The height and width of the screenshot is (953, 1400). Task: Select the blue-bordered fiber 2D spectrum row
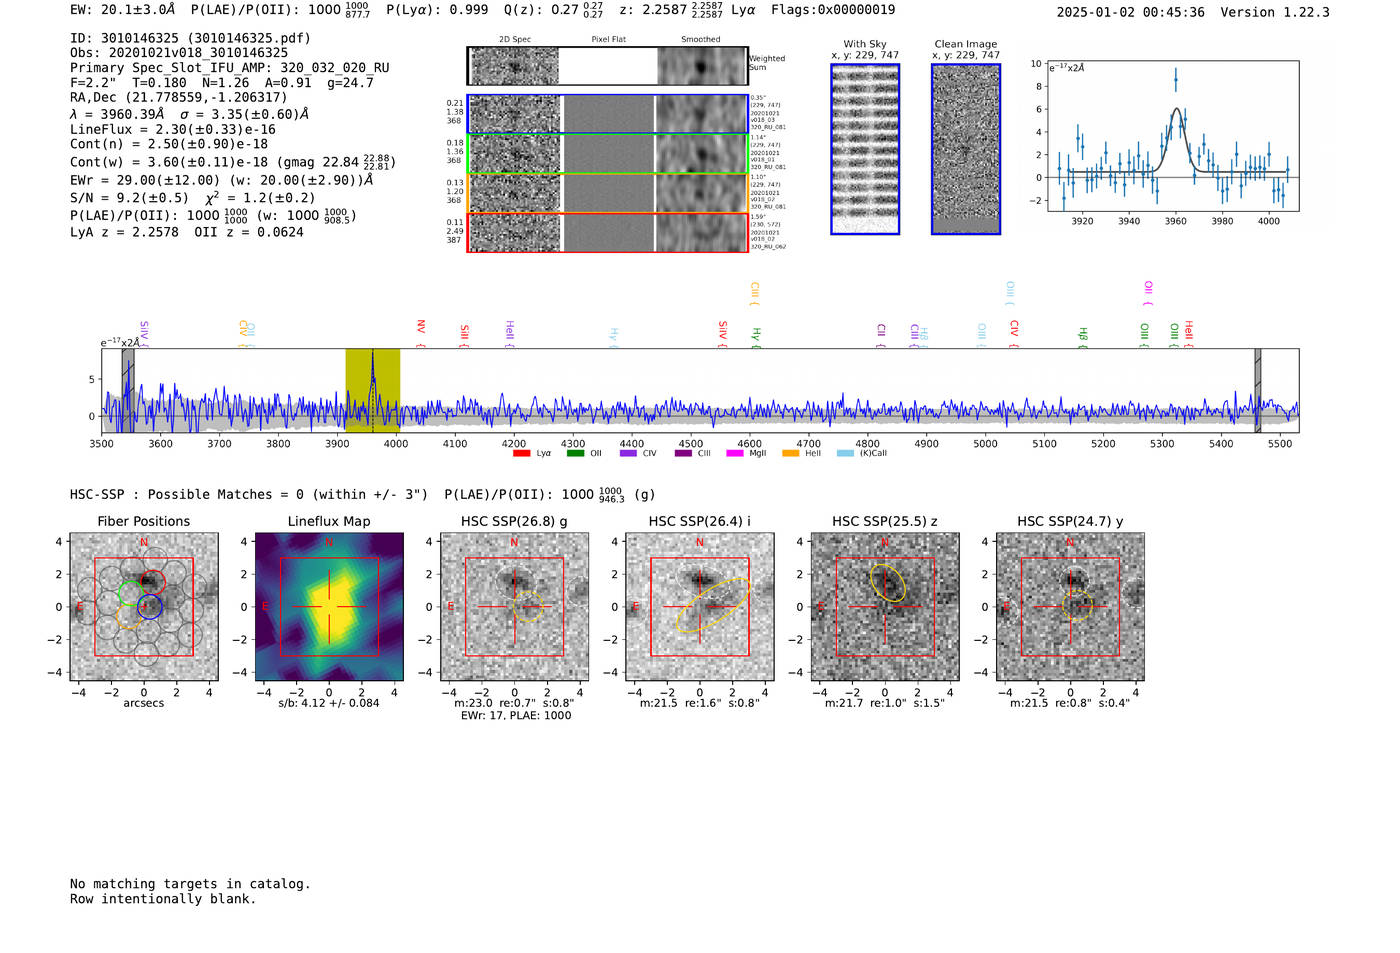coord(607,114)
